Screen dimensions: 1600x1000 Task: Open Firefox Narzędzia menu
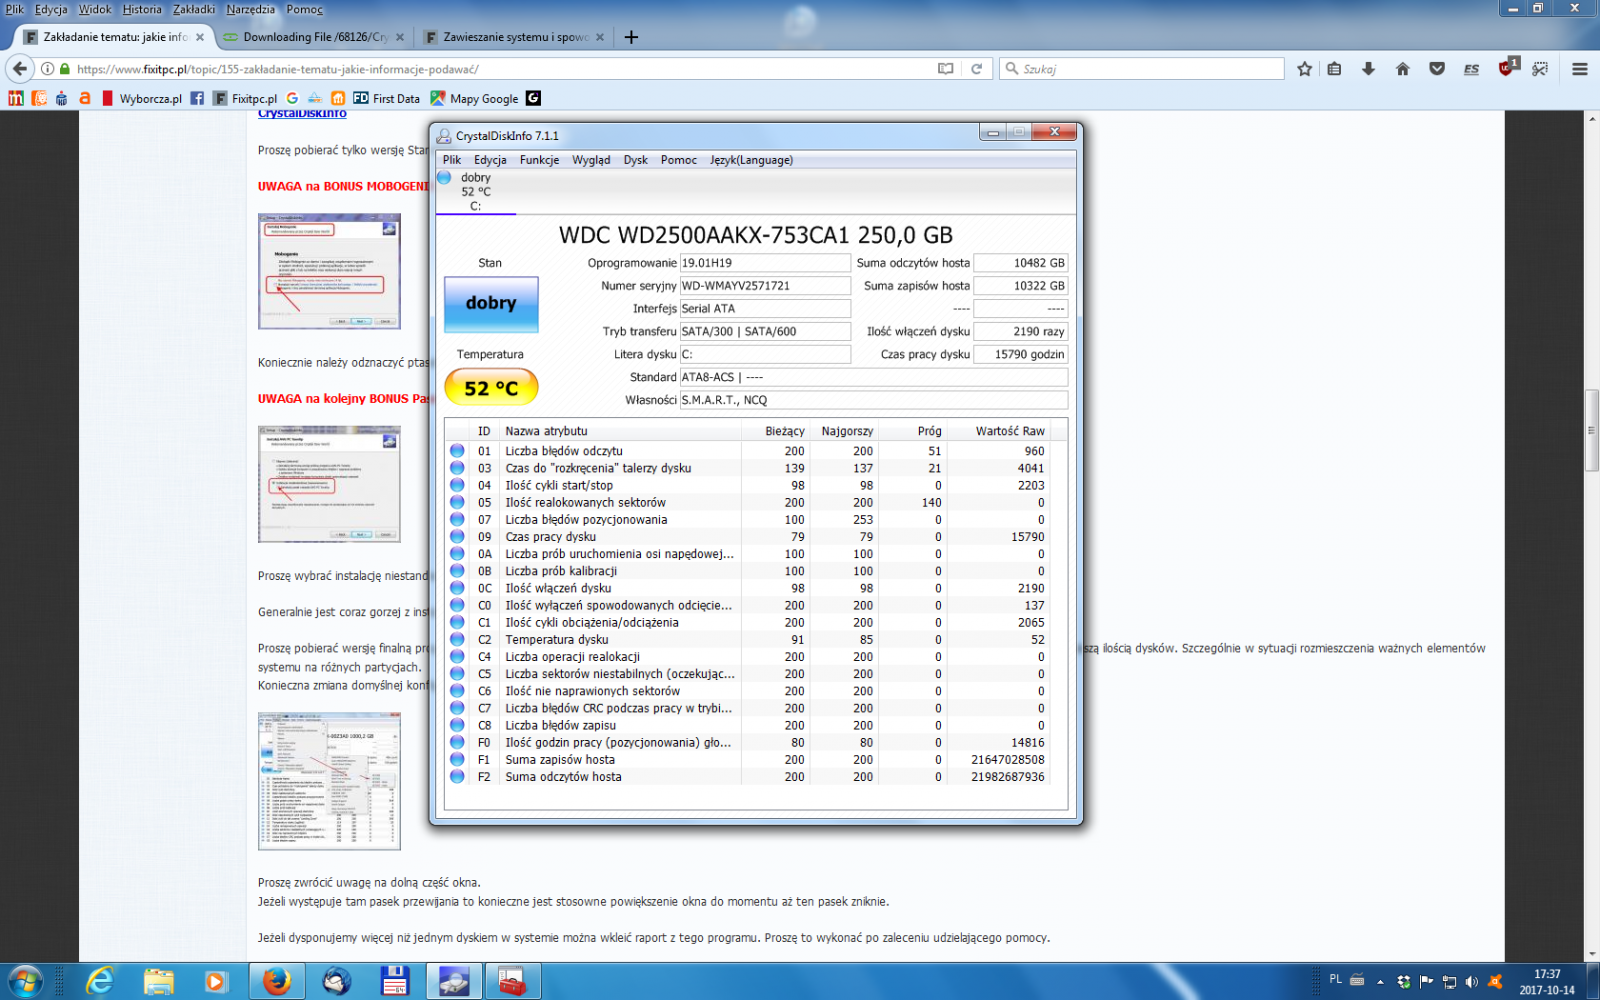(251, 9)
